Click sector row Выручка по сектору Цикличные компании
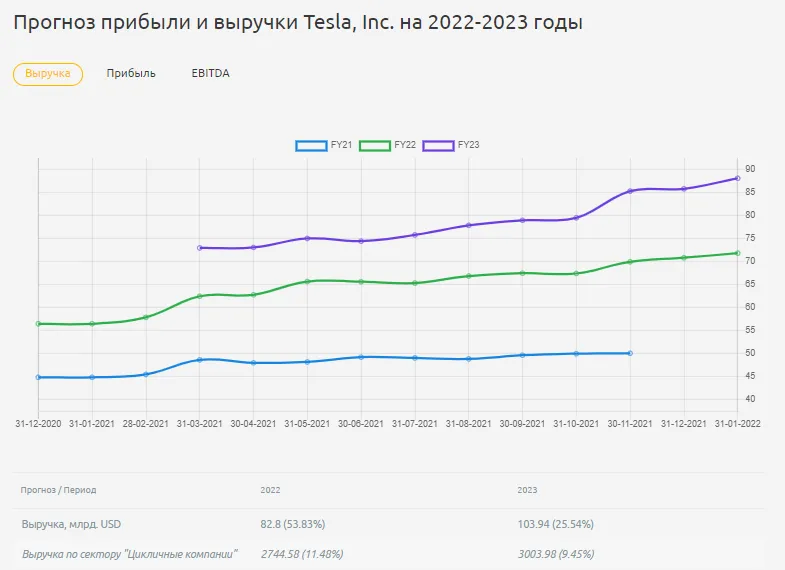 [130, 554]
